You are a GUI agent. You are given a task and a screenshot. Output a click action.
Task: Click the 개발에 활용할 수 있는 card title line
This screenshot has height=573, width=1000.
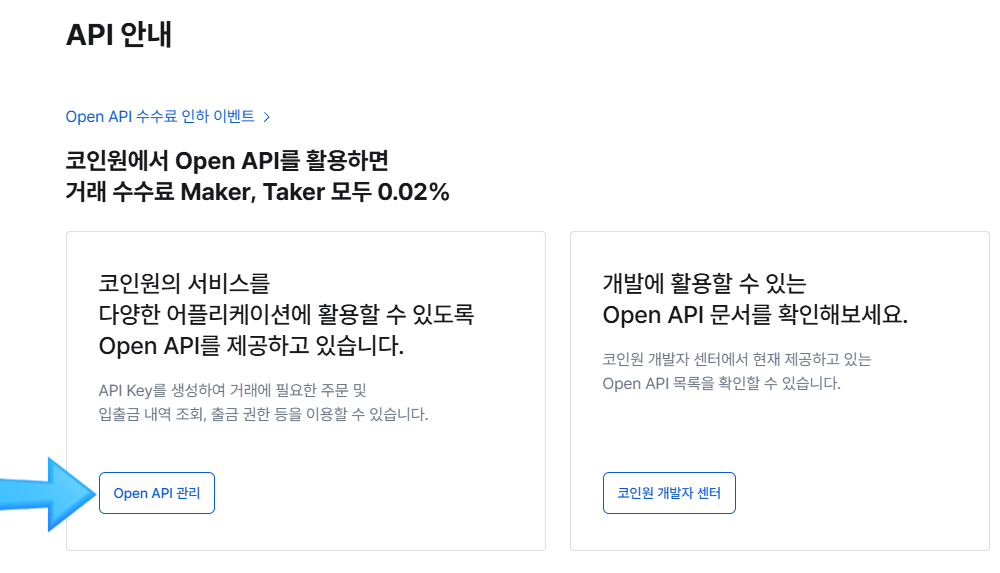[x=705, y=282]
